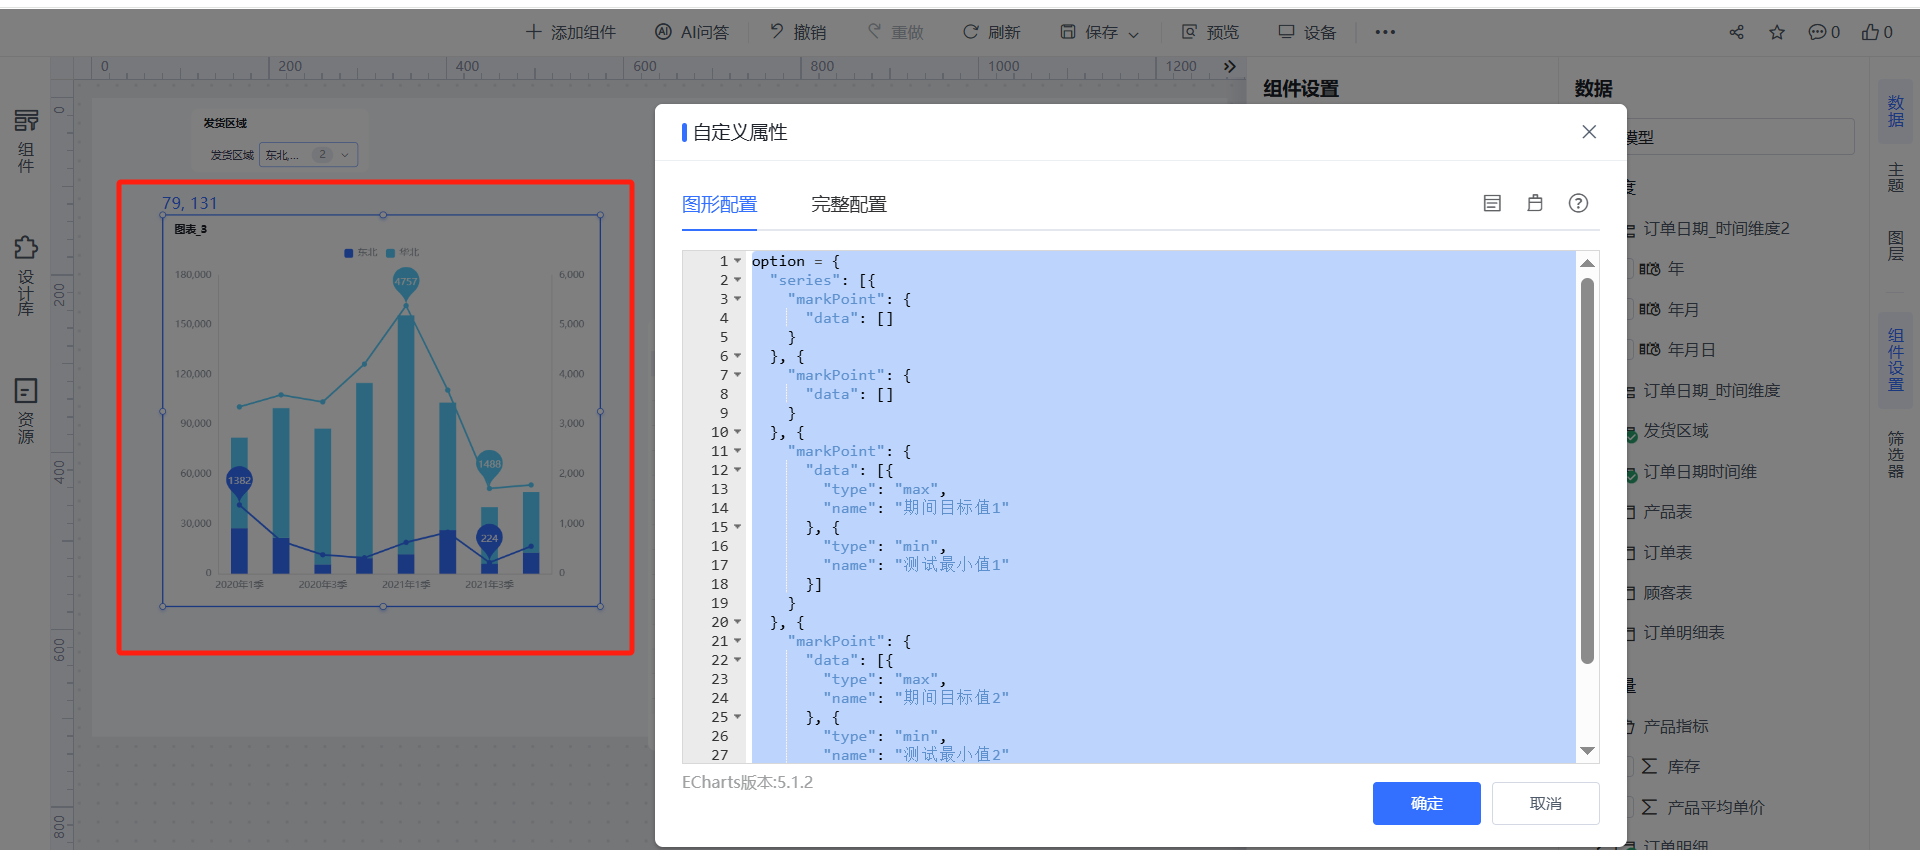Switch to the 完整配置 tab

coord(848,204)
